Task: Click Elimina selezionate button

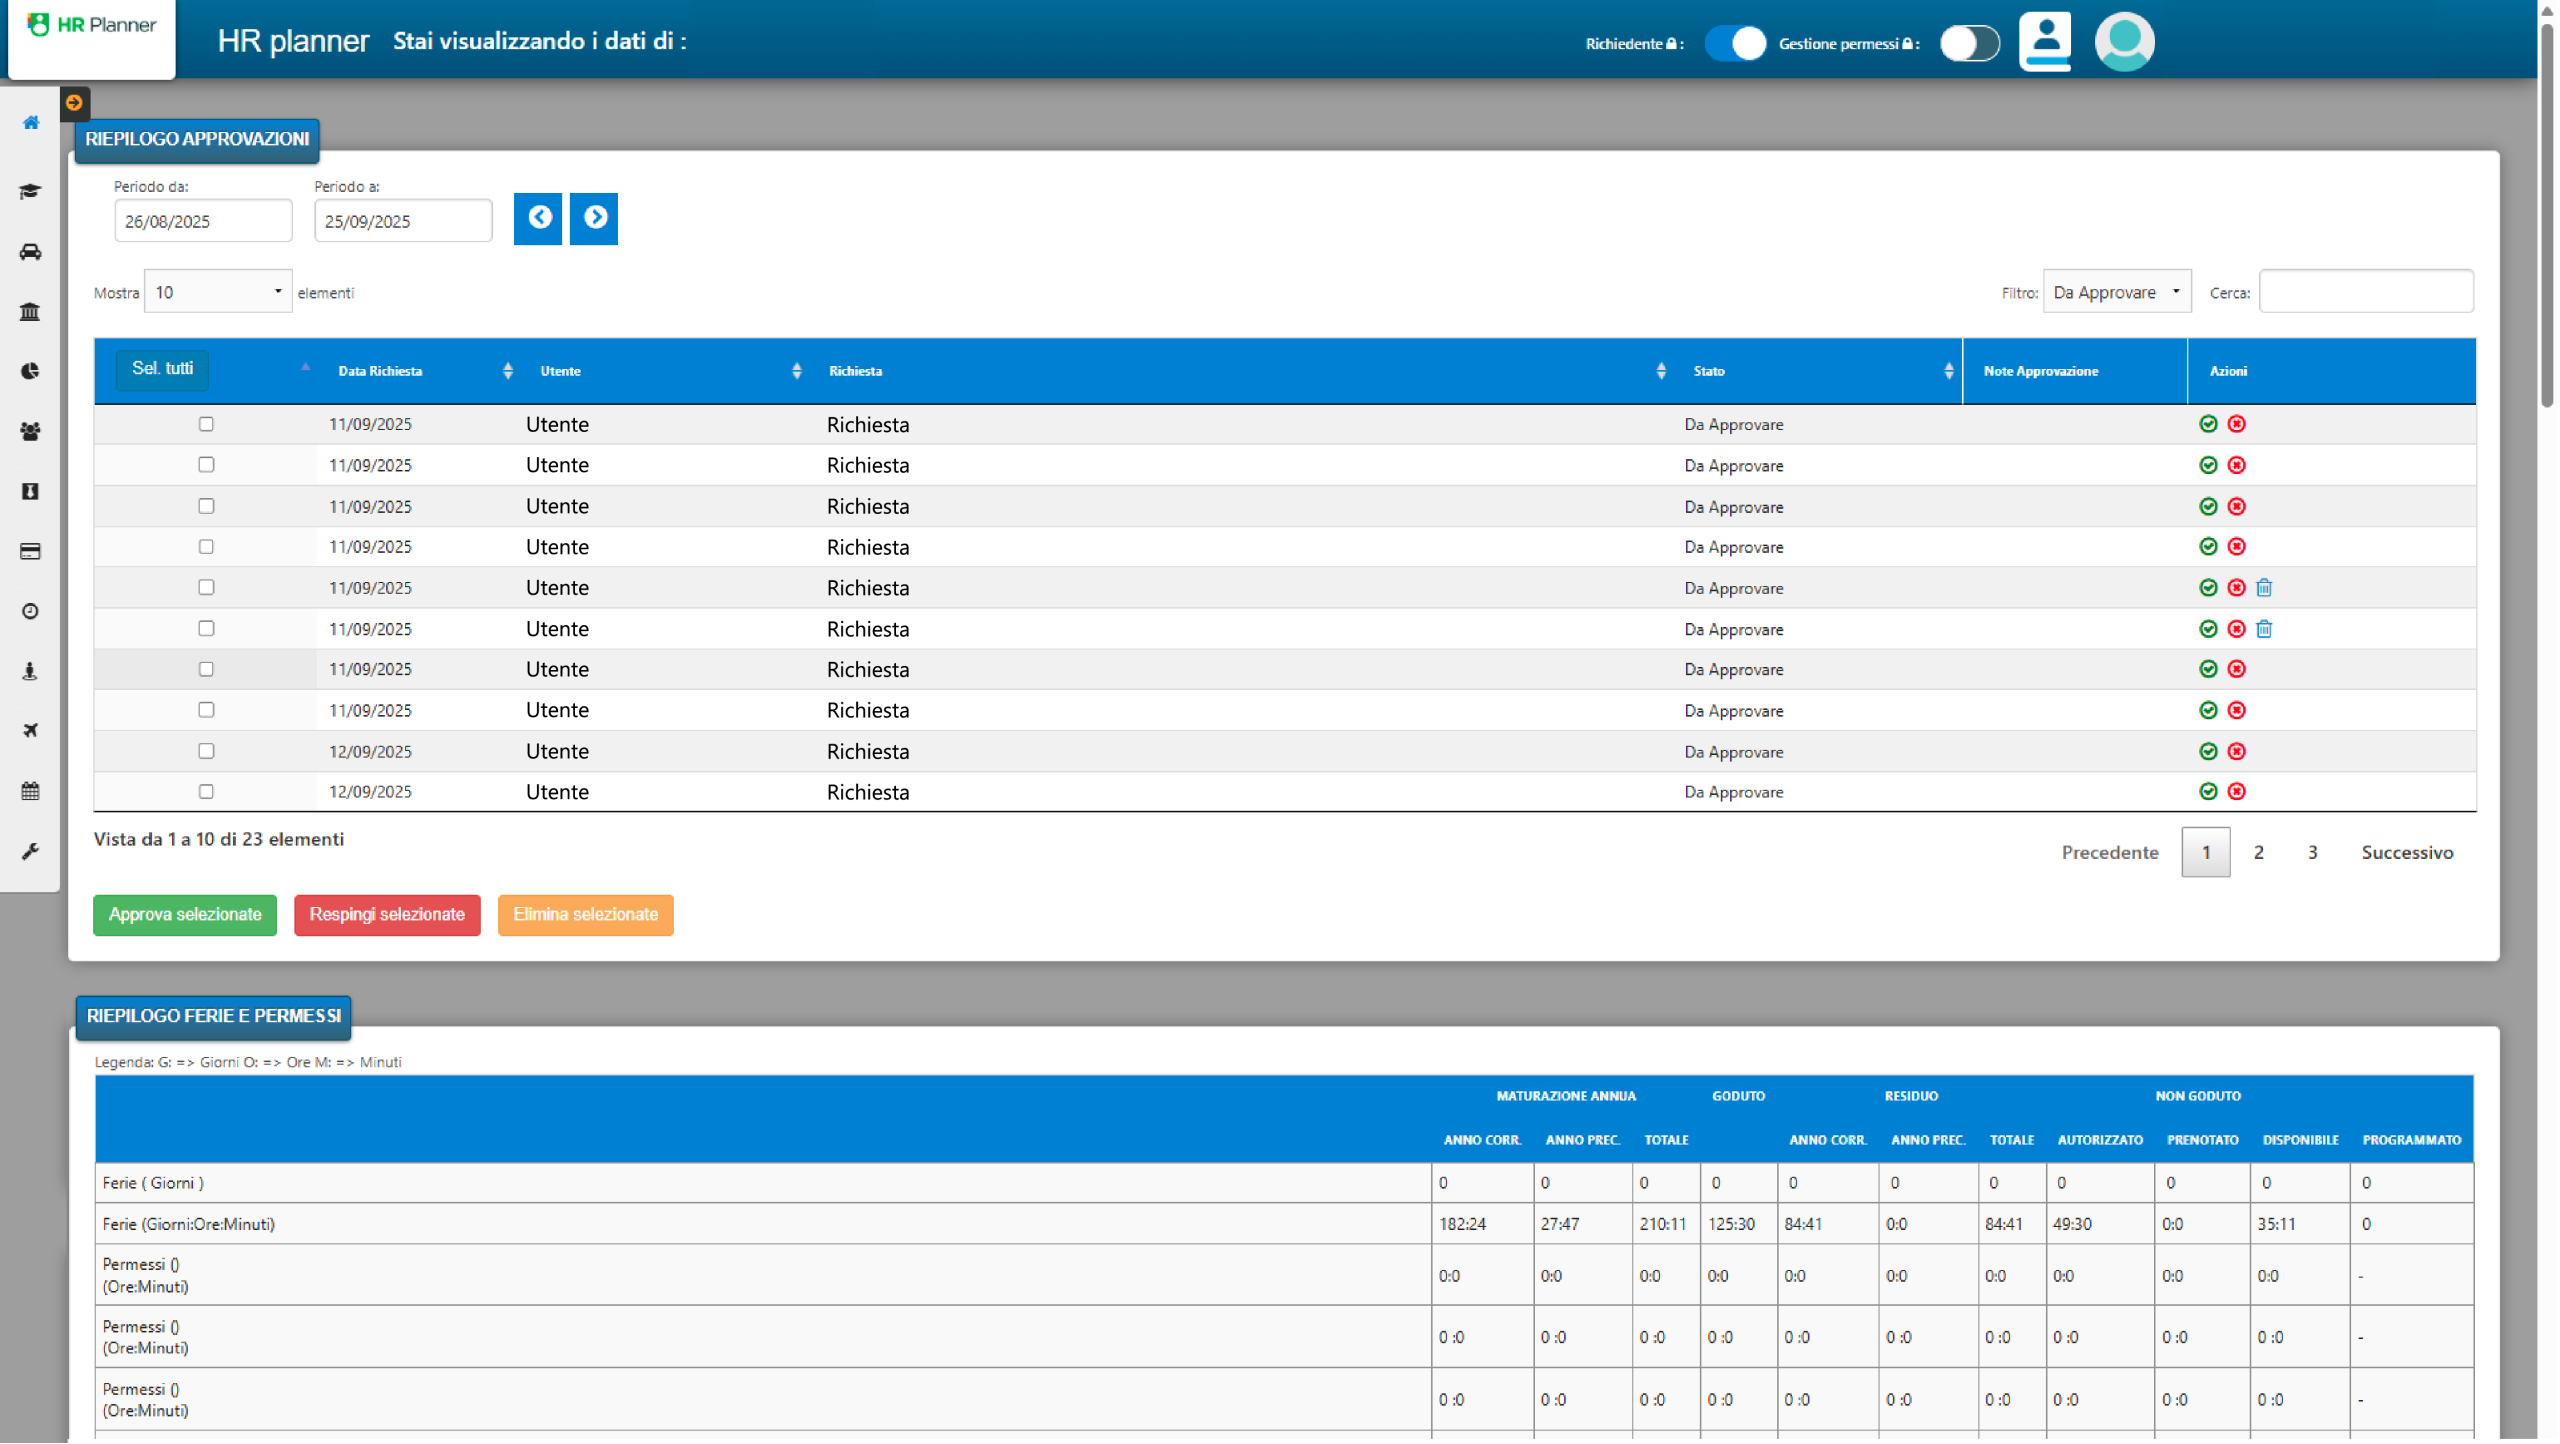Action: click(585, 915)
